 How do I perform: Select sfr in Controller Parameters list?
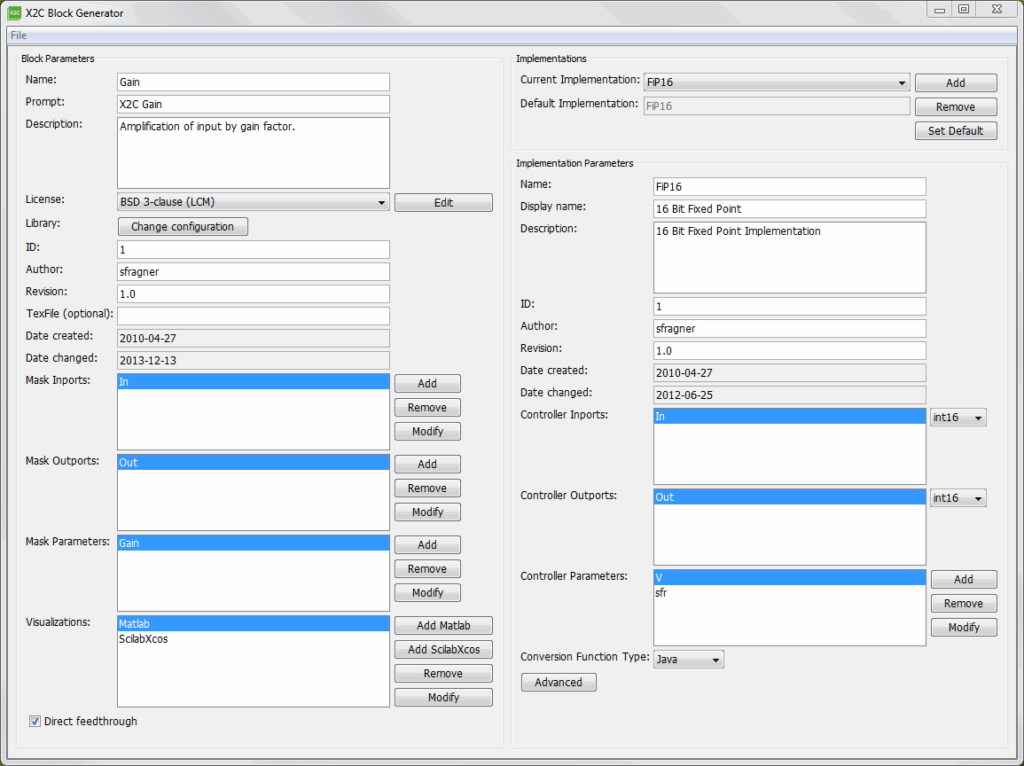pyautogui.click(x=661, y=593)
